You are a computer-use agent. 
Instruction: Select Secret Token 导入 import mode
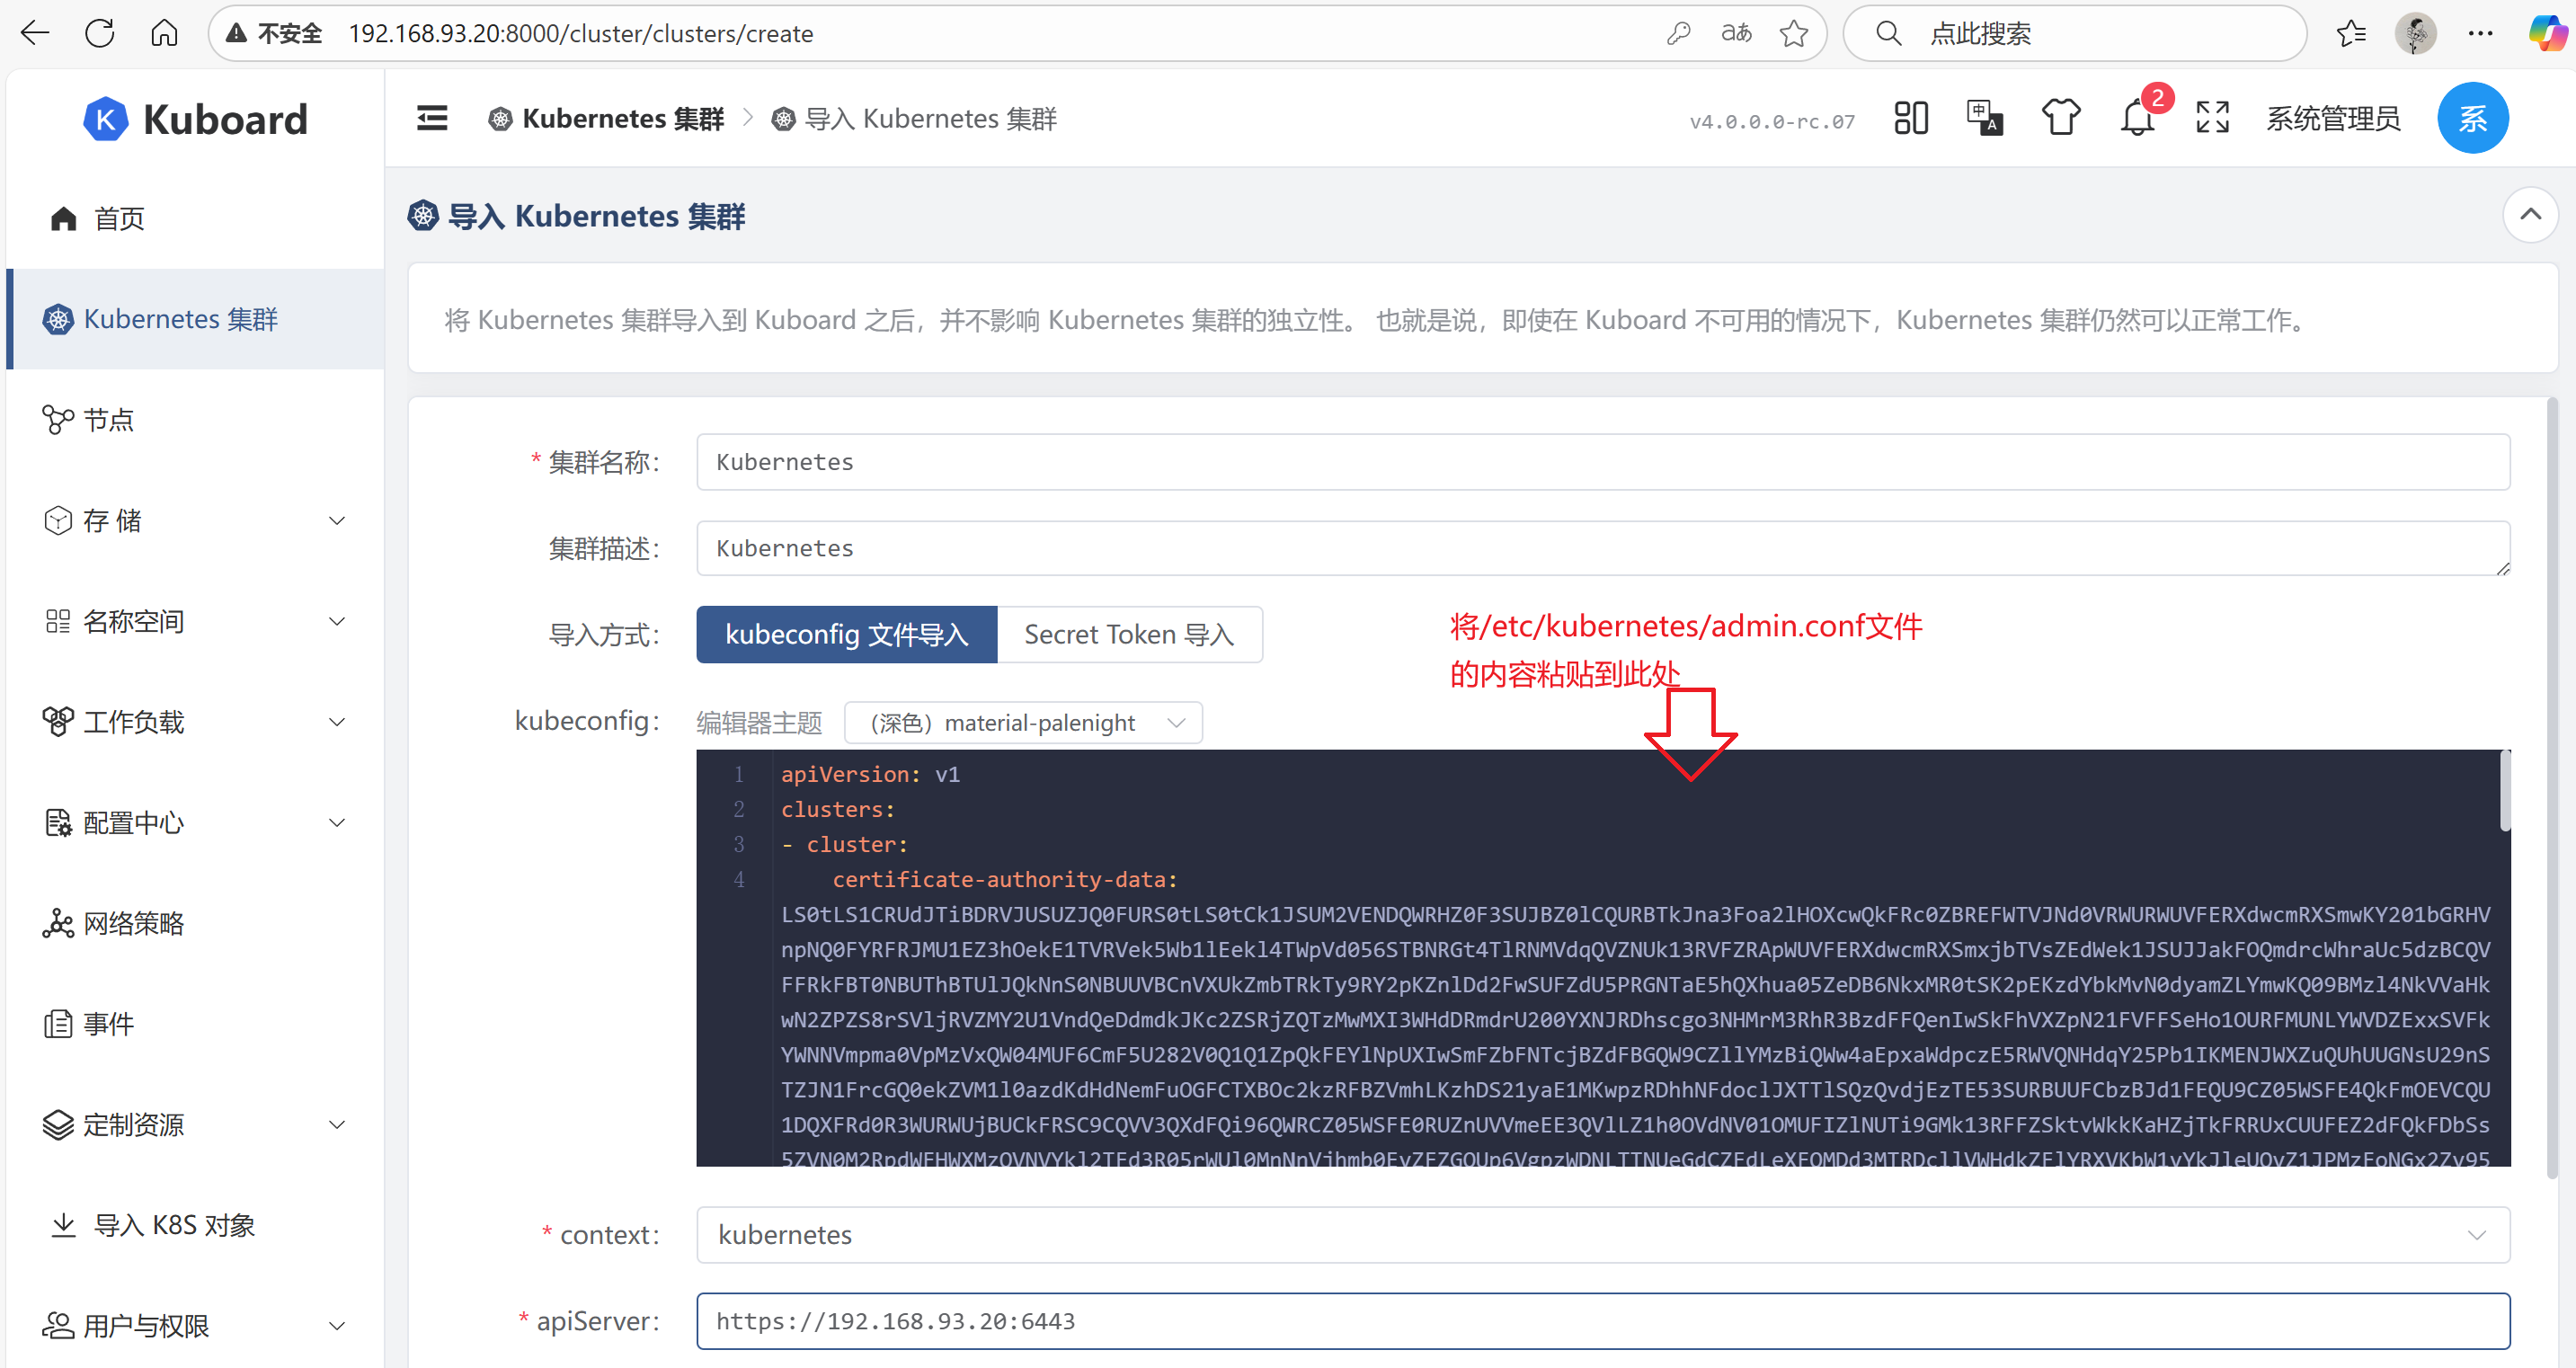[x=1129, y=634]
